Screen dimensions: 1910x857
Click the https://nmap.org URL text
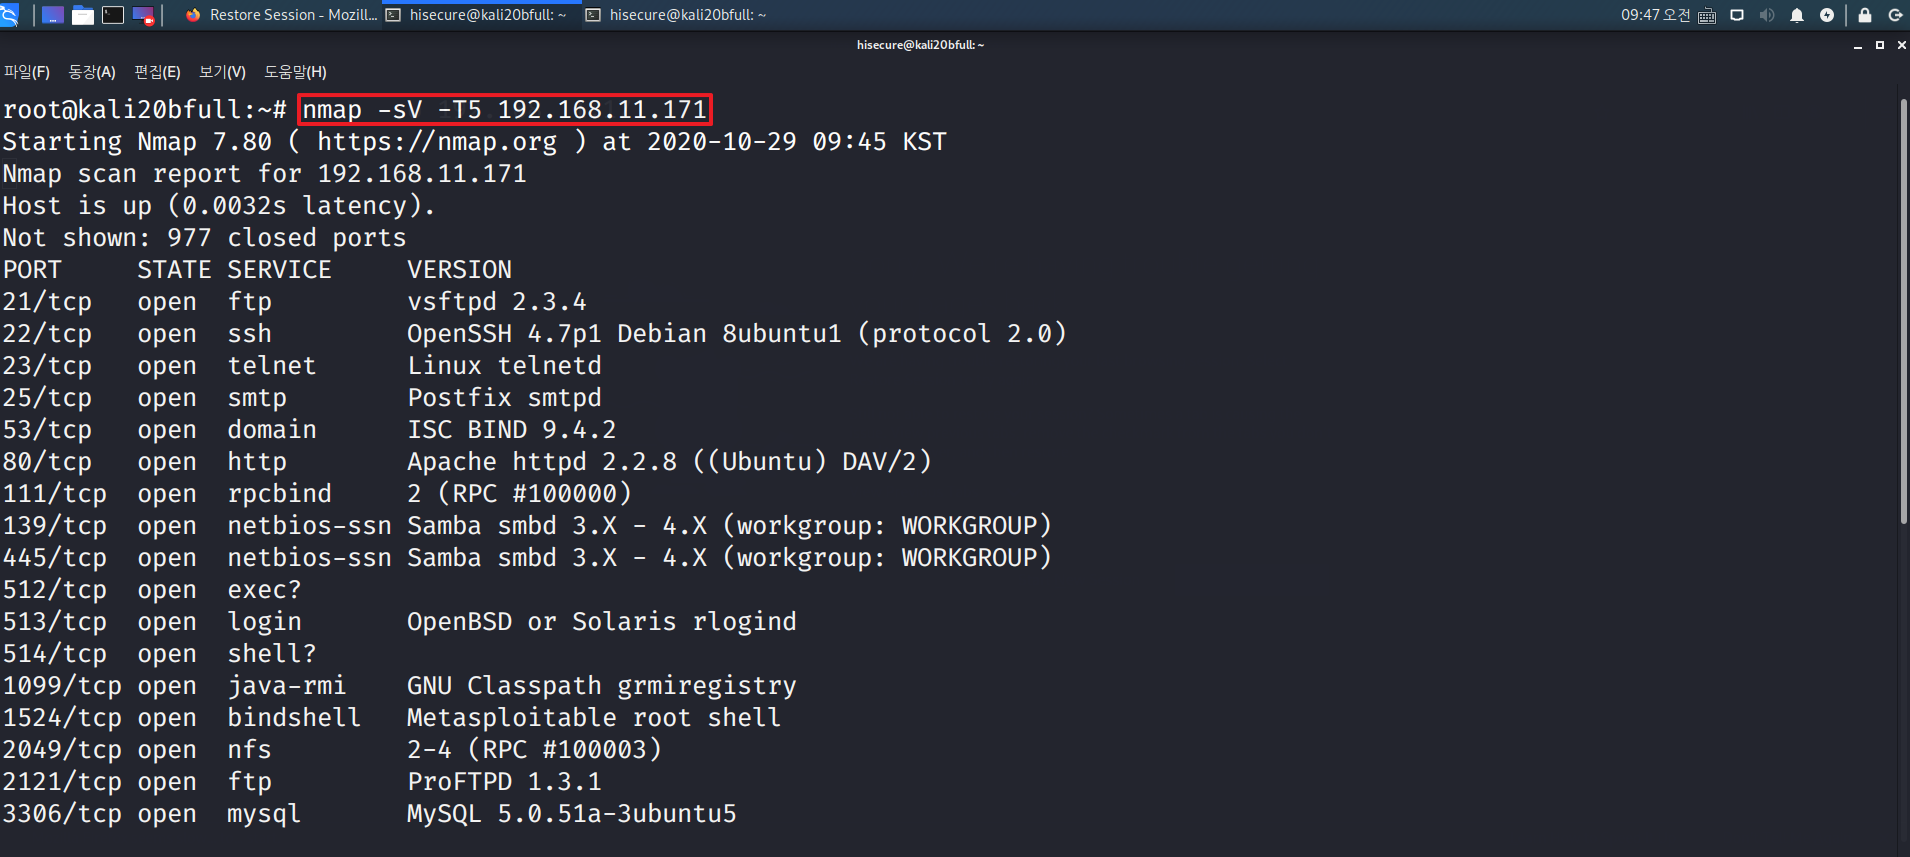tap(437, 142)
